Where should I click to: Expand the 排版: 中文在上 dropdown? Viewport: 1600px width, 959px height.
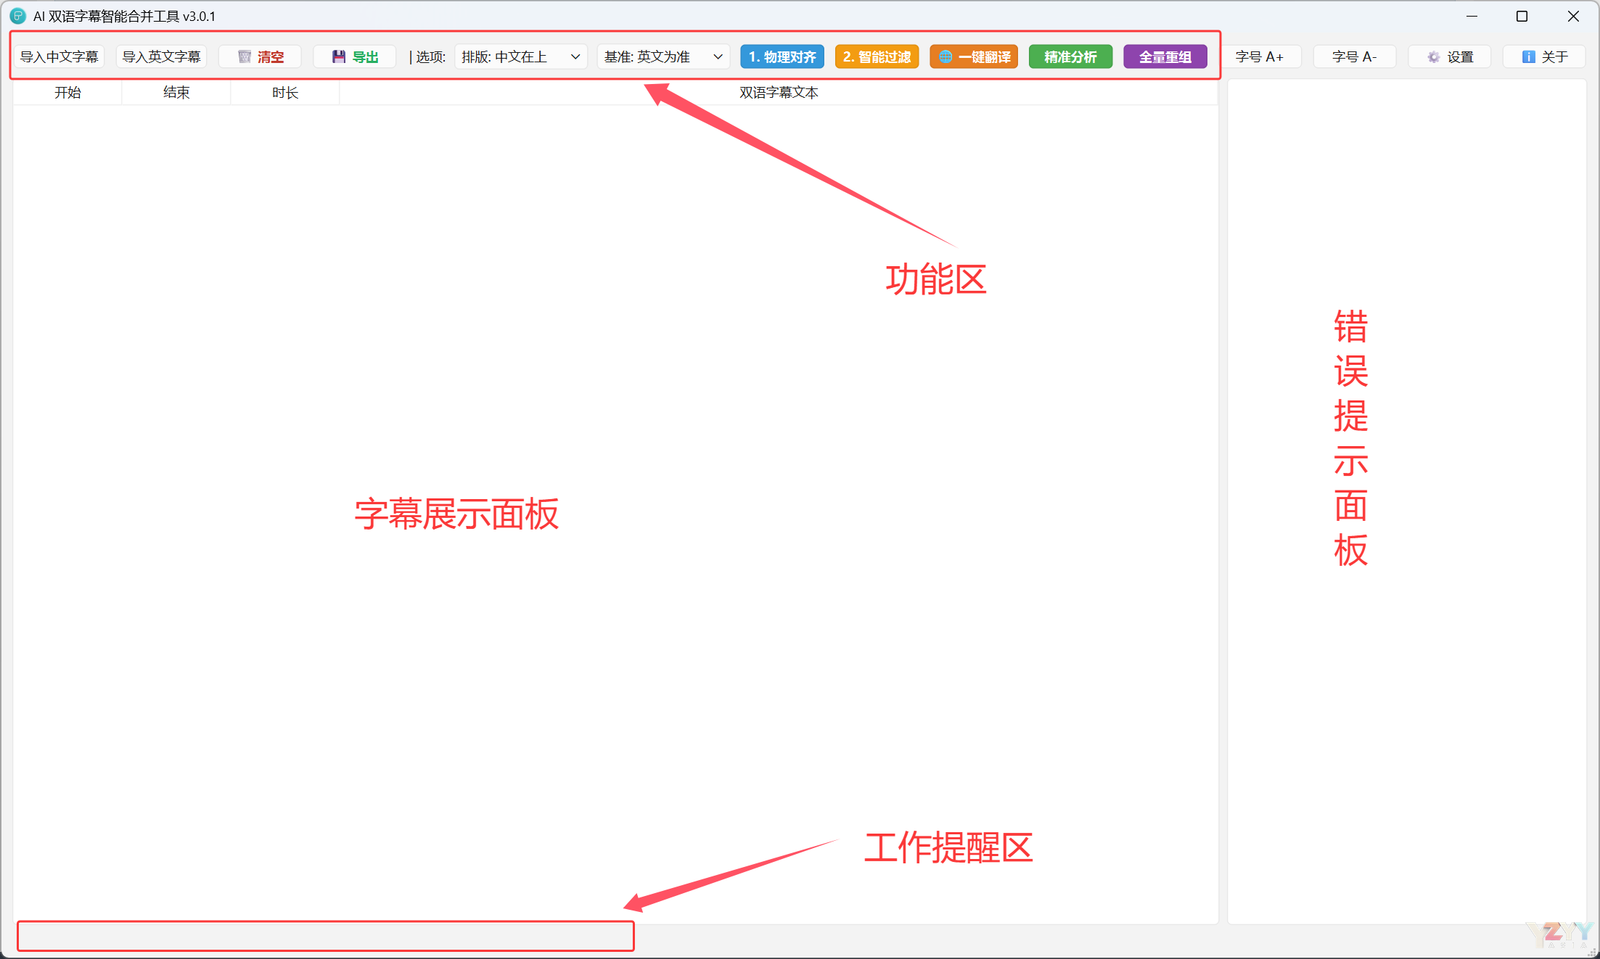click(x=520, y=57)
